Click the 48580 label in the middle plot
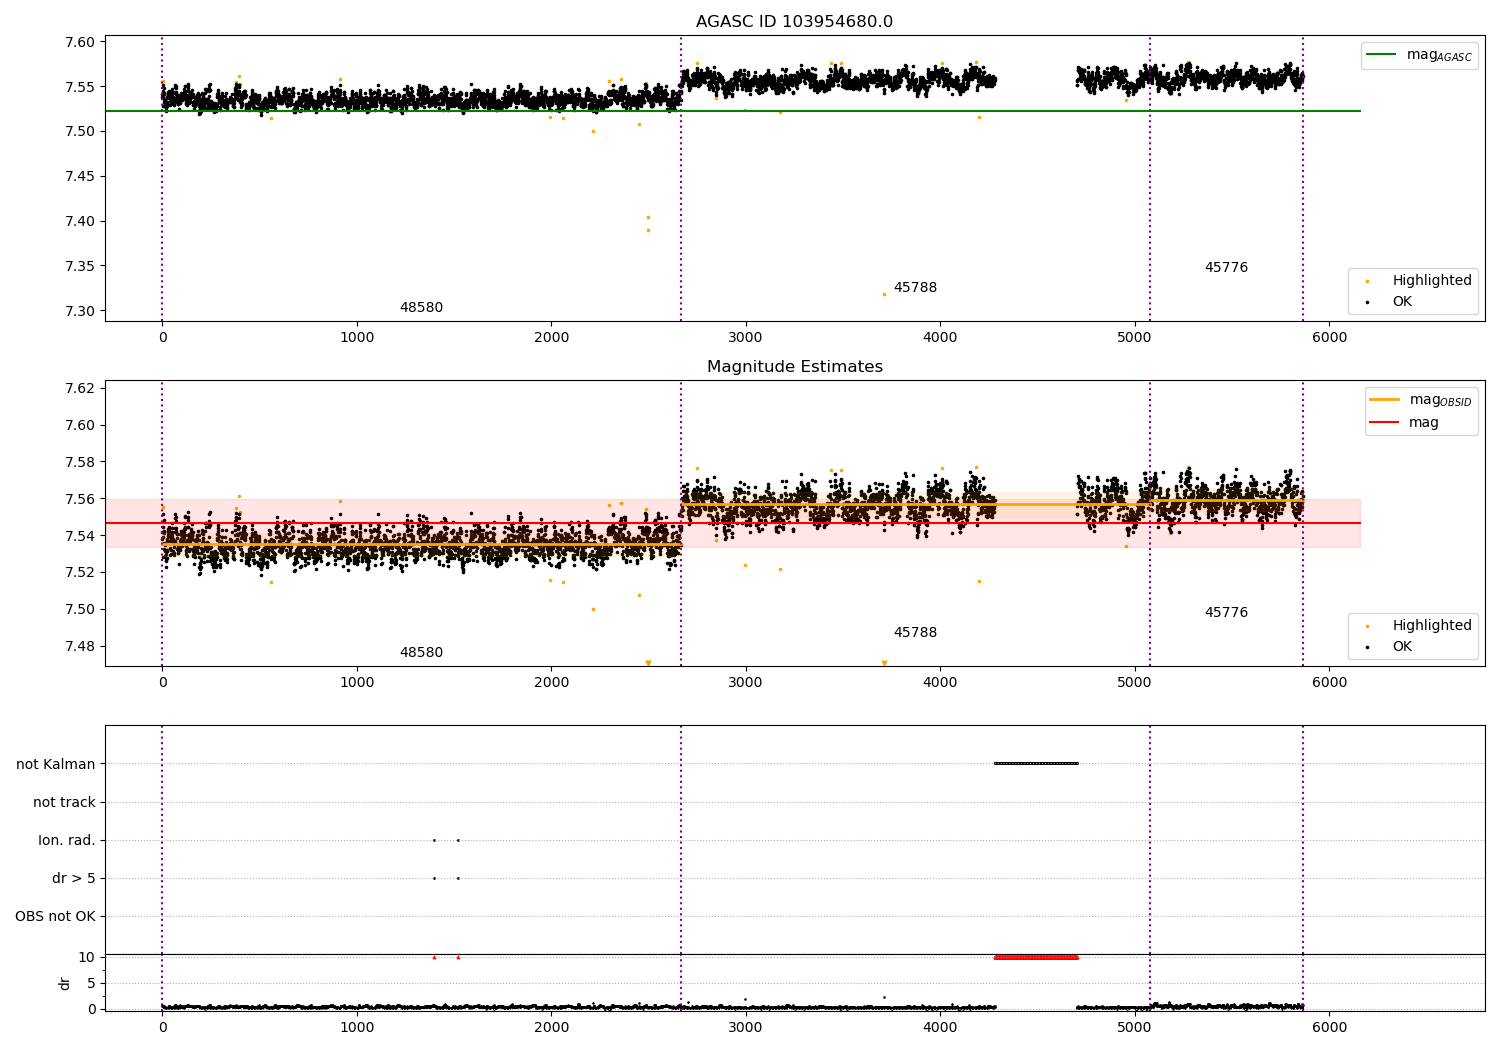 tap(421, 653)
